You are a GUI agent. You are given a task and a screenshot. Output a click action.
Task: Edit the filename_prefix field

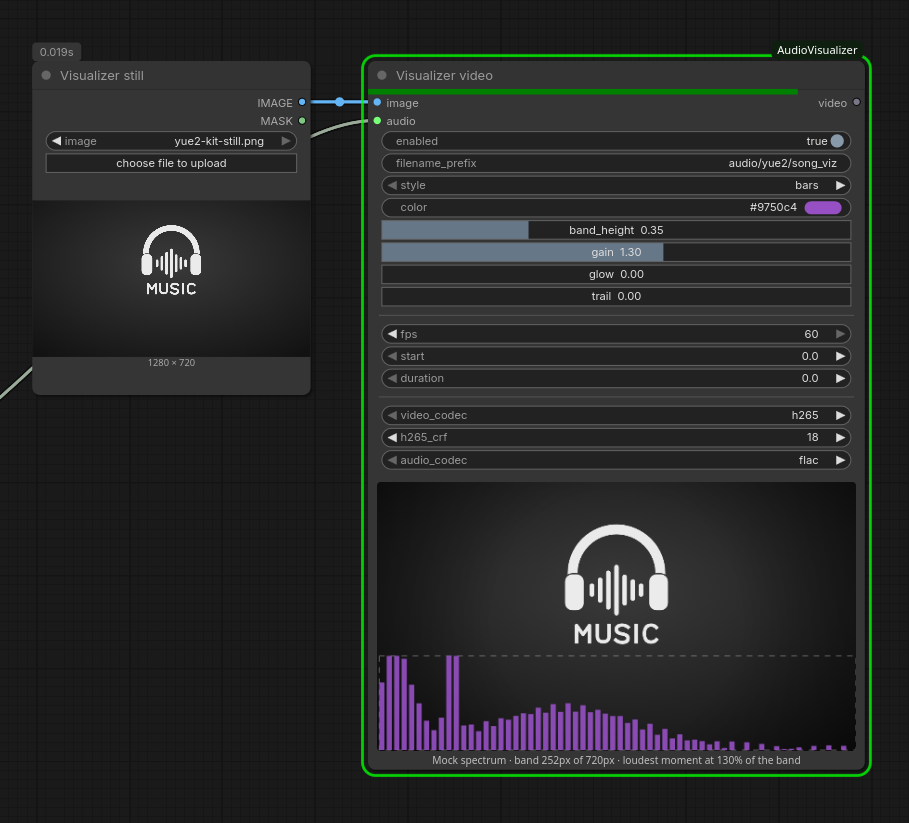coord(616,163)
